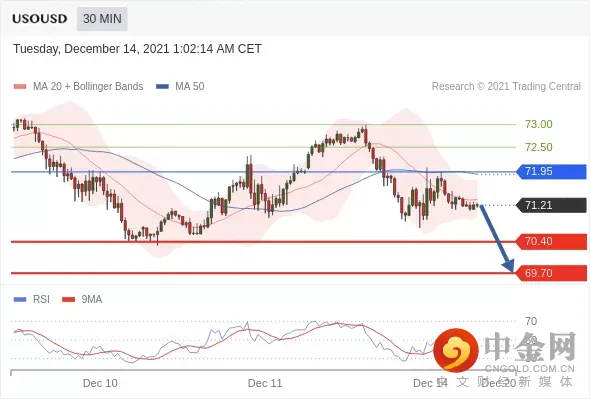Viewport: 590px width, 400px height.
Task: Toggle the 9MA legend marker
Action: 68,300
